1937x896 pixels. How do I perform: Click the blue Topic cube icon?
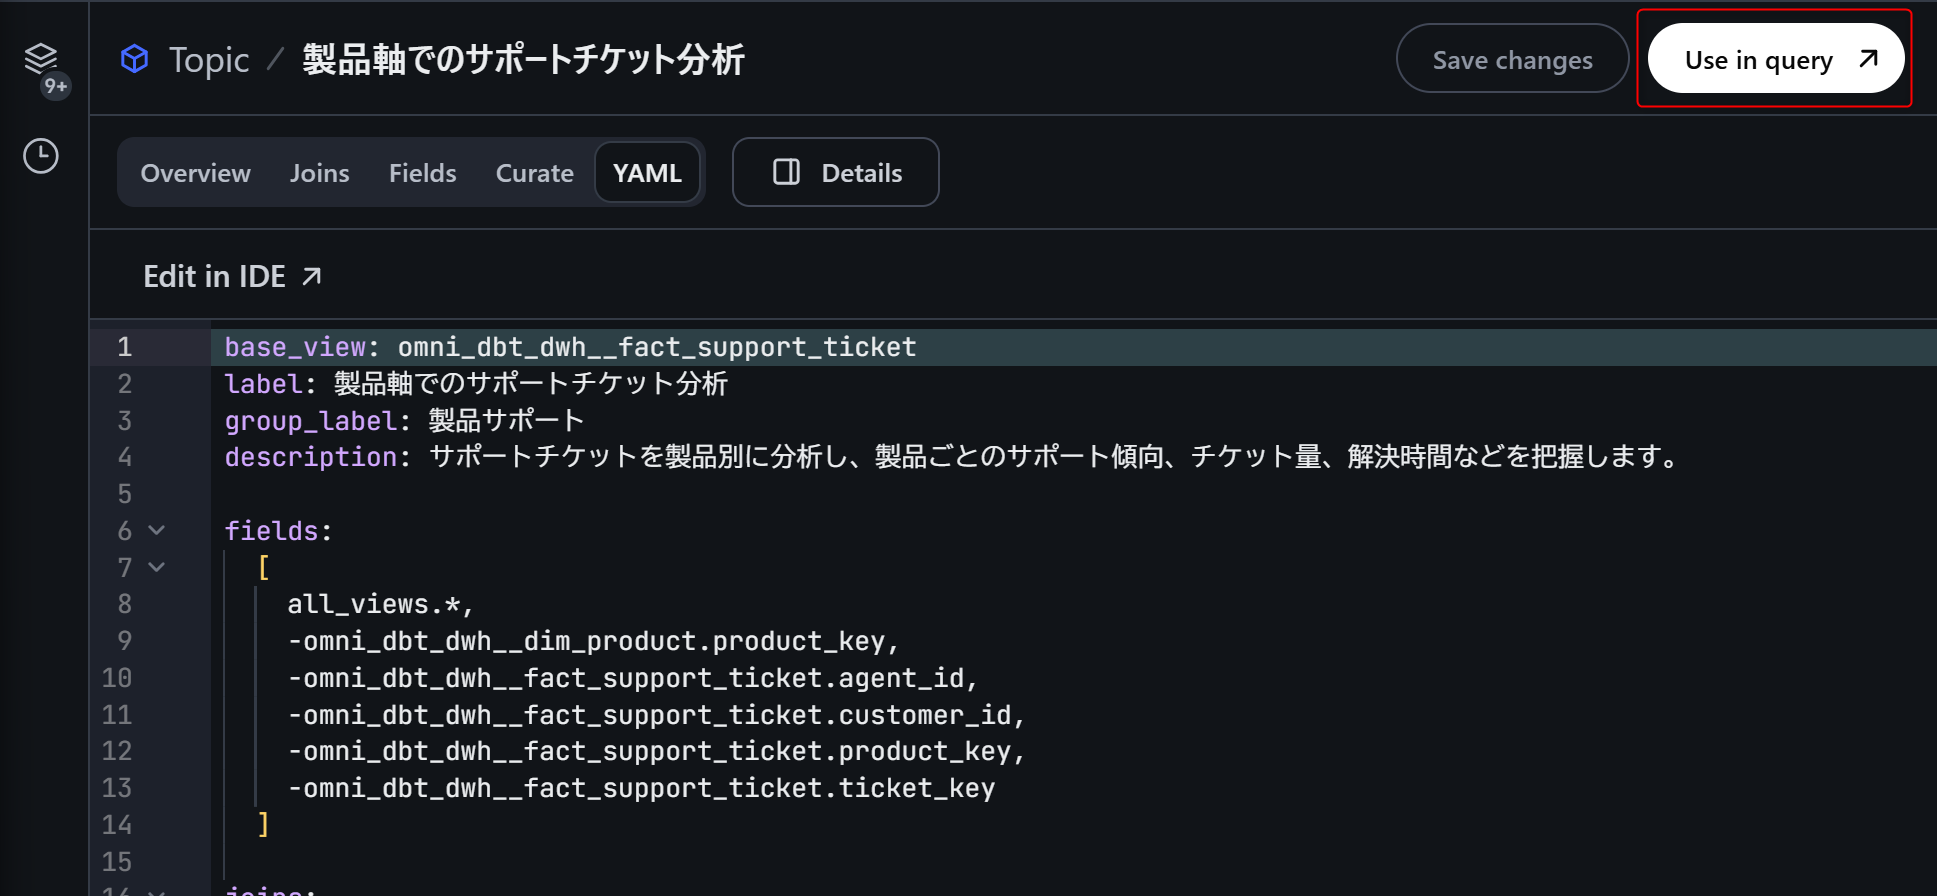[135, 59]
